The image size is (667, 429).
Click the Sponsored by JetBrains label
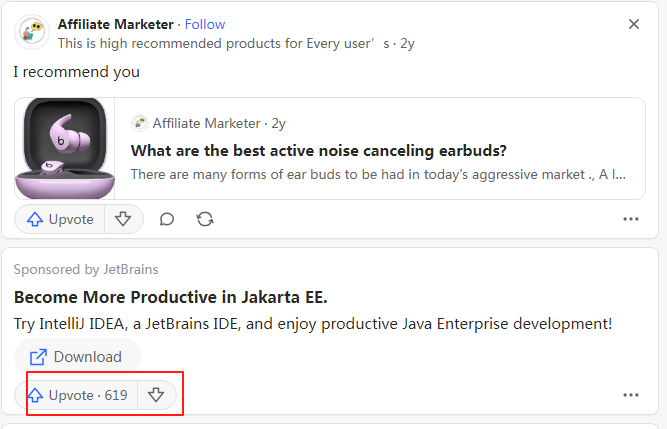pos(86,269)
